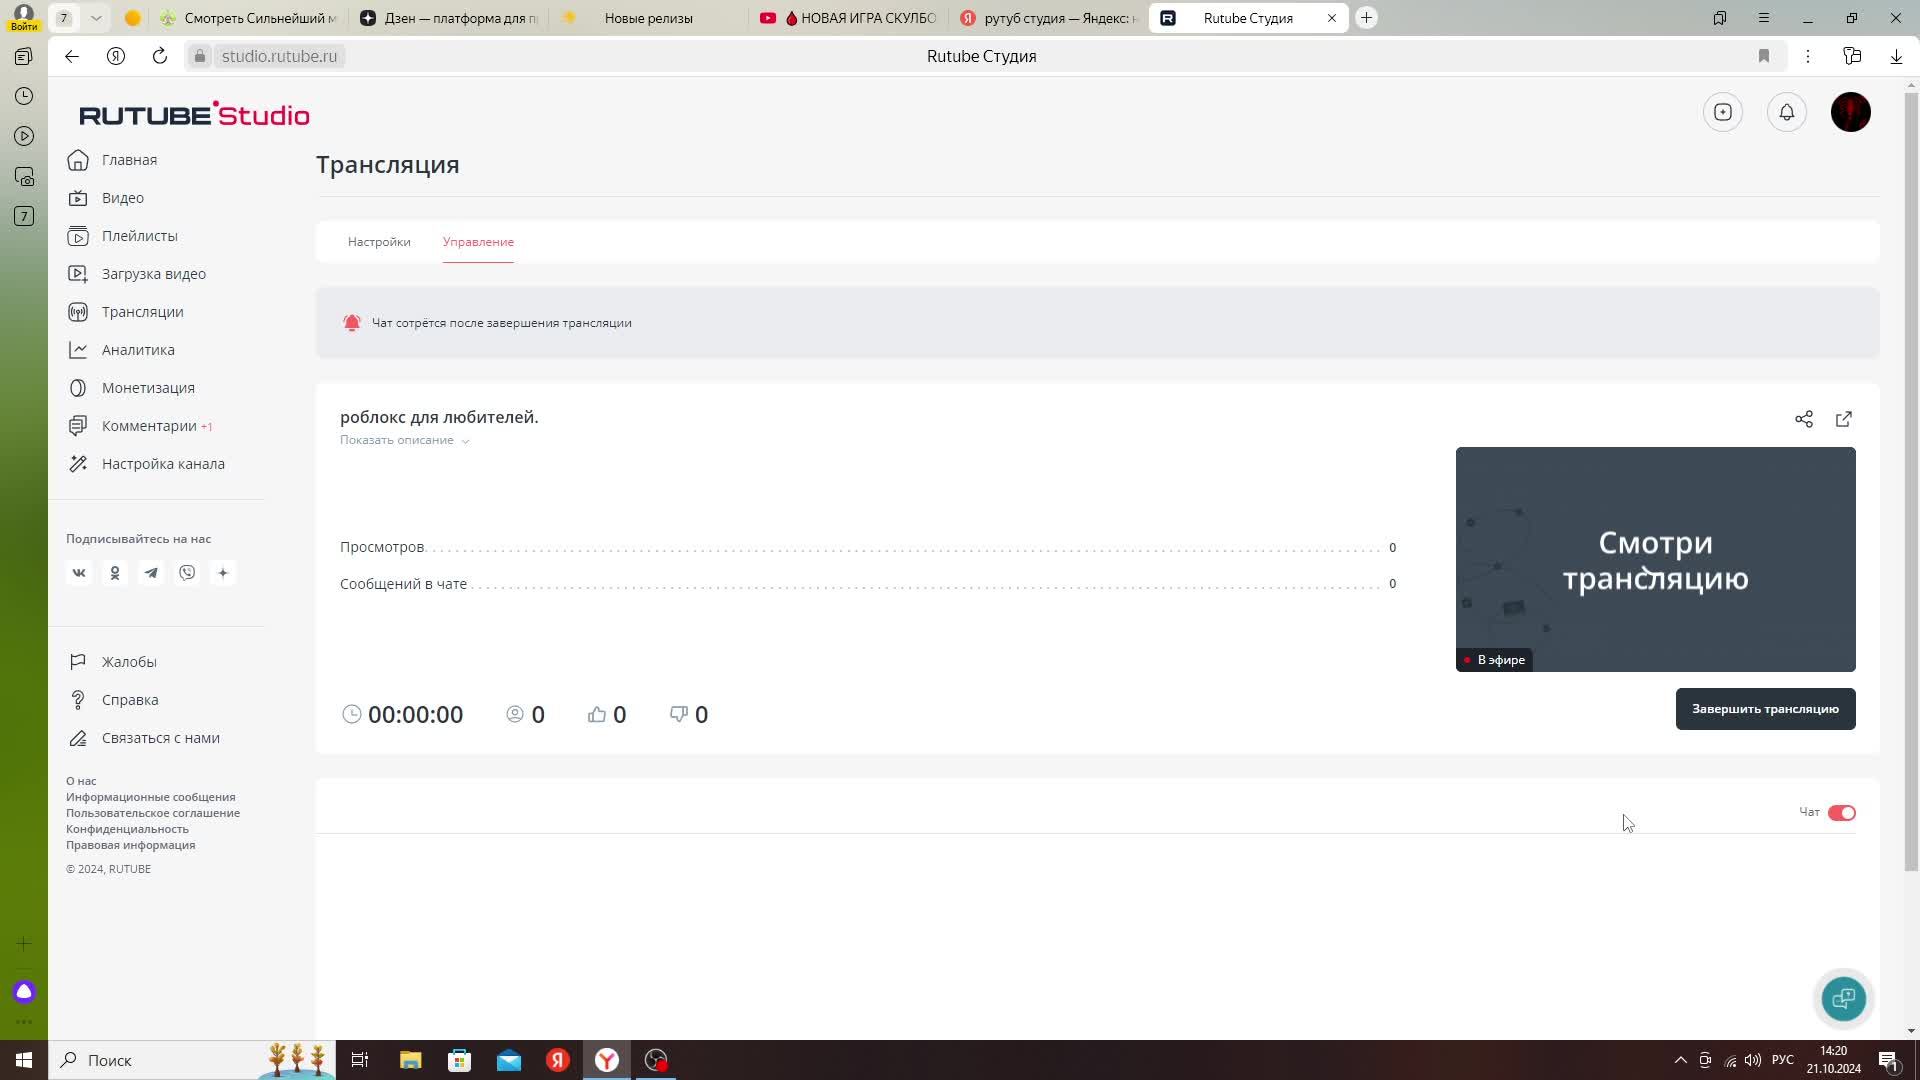
Task: Open О нас footer link
Action: tap(81, 781)
